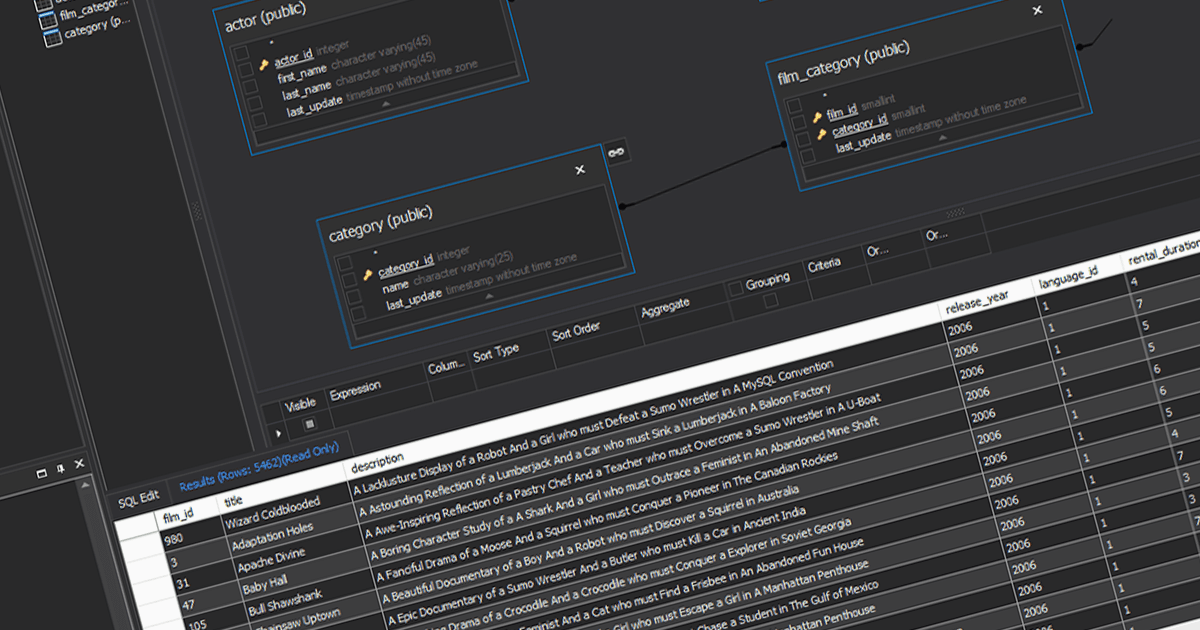1200x630 pixels.
Task: Click the key icon beside category_id in film_category table
Action: (x=822, y=134)
